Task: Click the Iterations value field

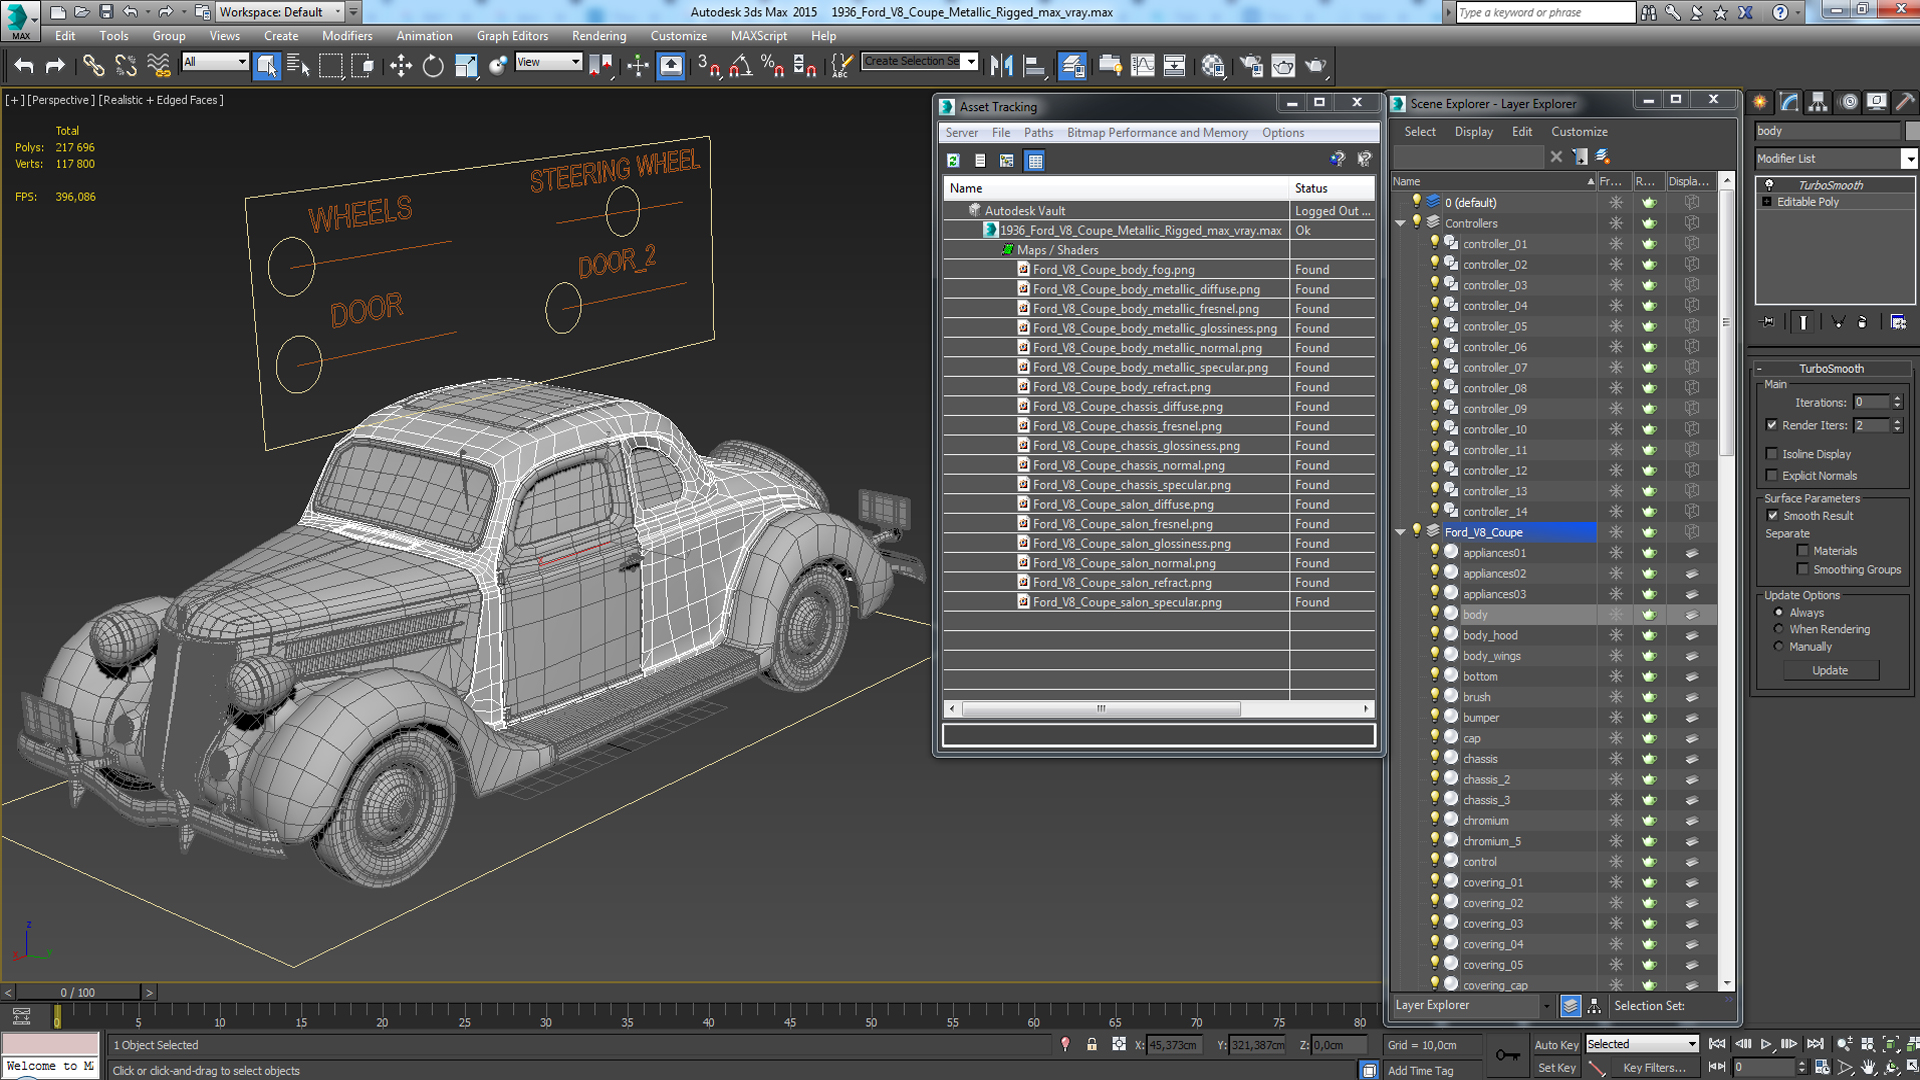Action: (1871, 402)
